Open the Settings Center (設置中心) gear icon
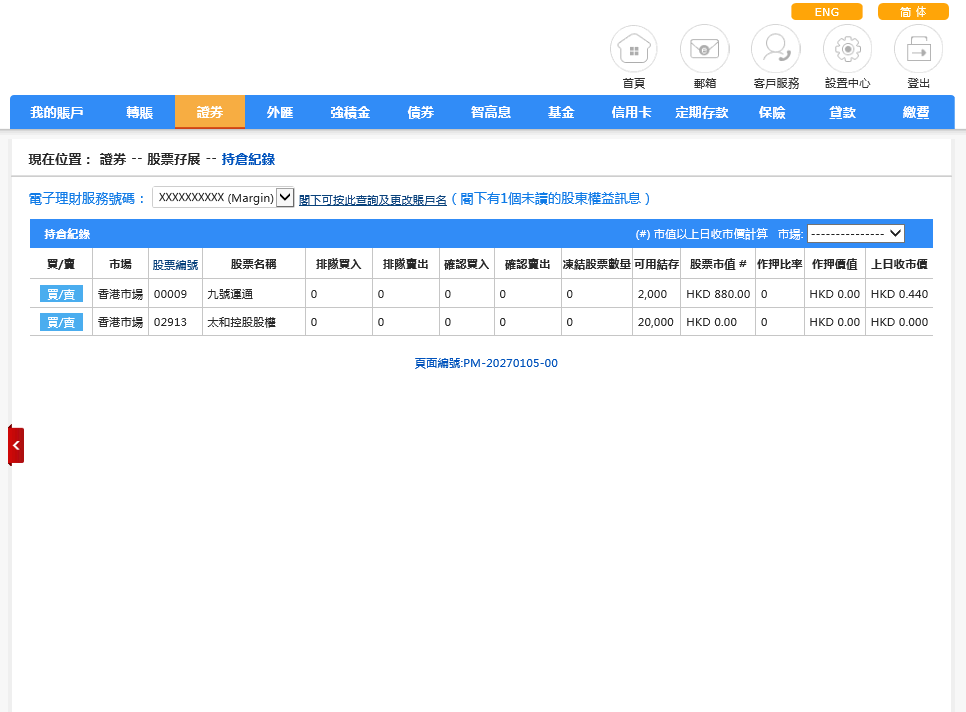This screenshot has height=712, width=966. click(x=847, y=49)
